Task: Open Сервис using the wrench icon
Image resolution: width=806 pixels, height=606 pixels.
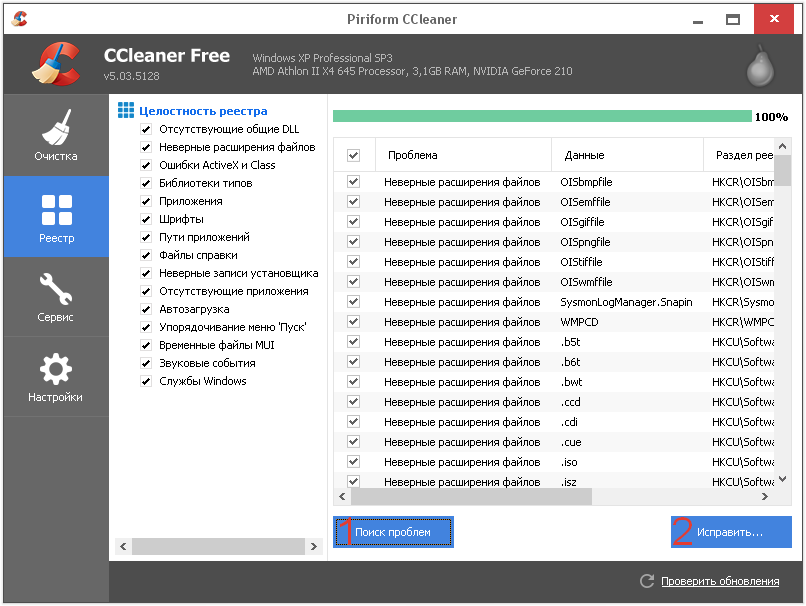Action: 55,291
